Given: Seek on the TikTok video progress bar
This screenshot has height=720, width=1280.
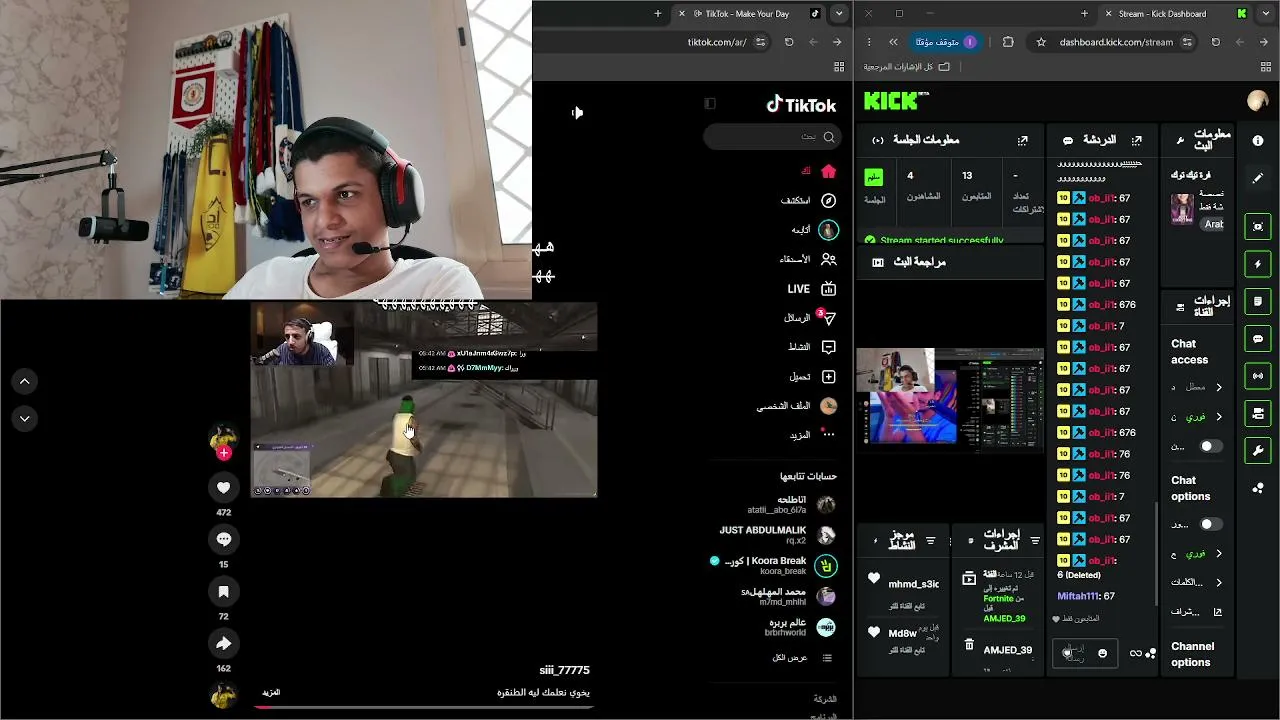Looking at the screenshot, I should (424, 707).
